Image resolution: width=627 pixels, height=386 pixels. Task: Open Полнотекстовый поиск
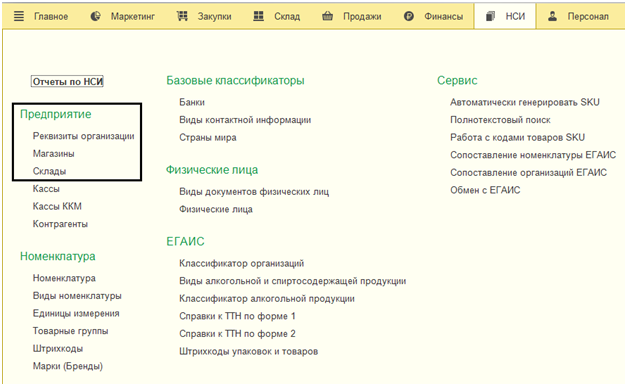(x=500, y=120)
